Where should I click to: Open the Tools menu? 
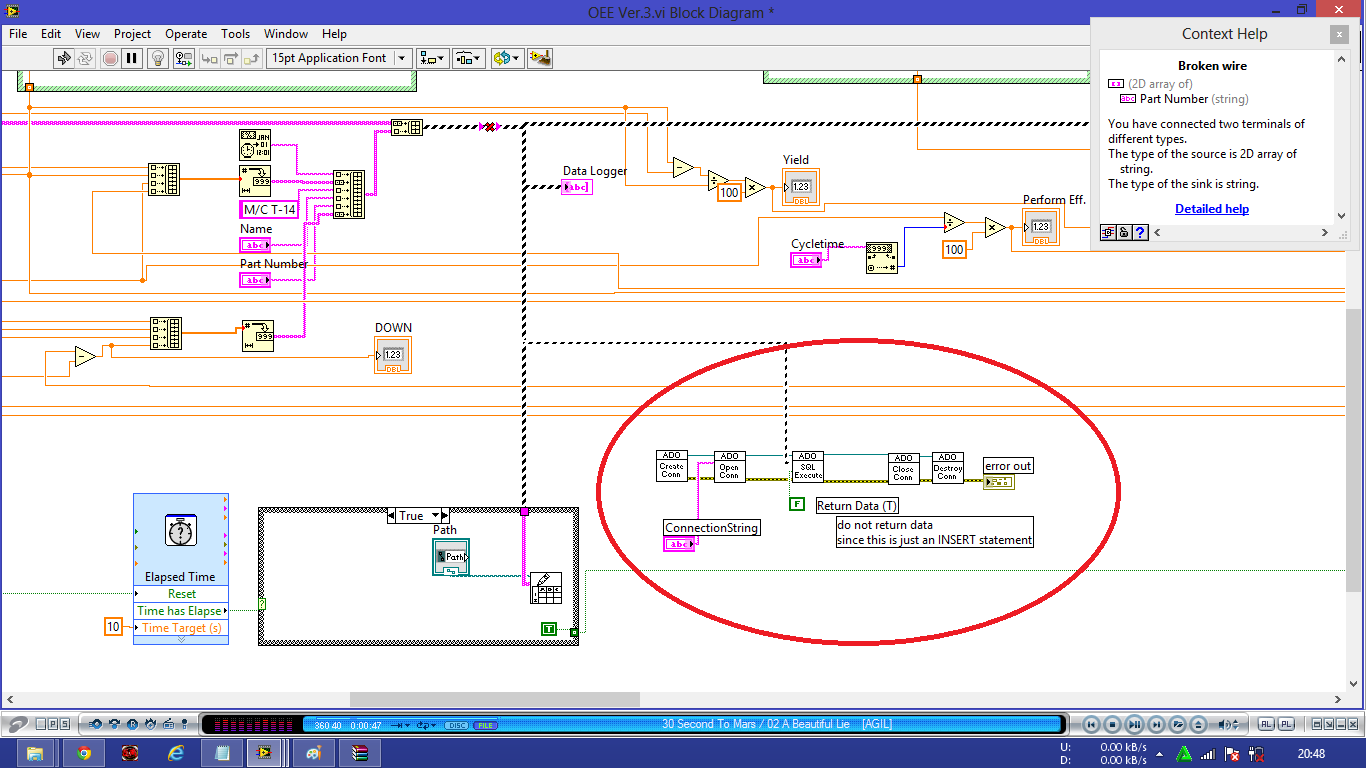(x=235, y=33)
